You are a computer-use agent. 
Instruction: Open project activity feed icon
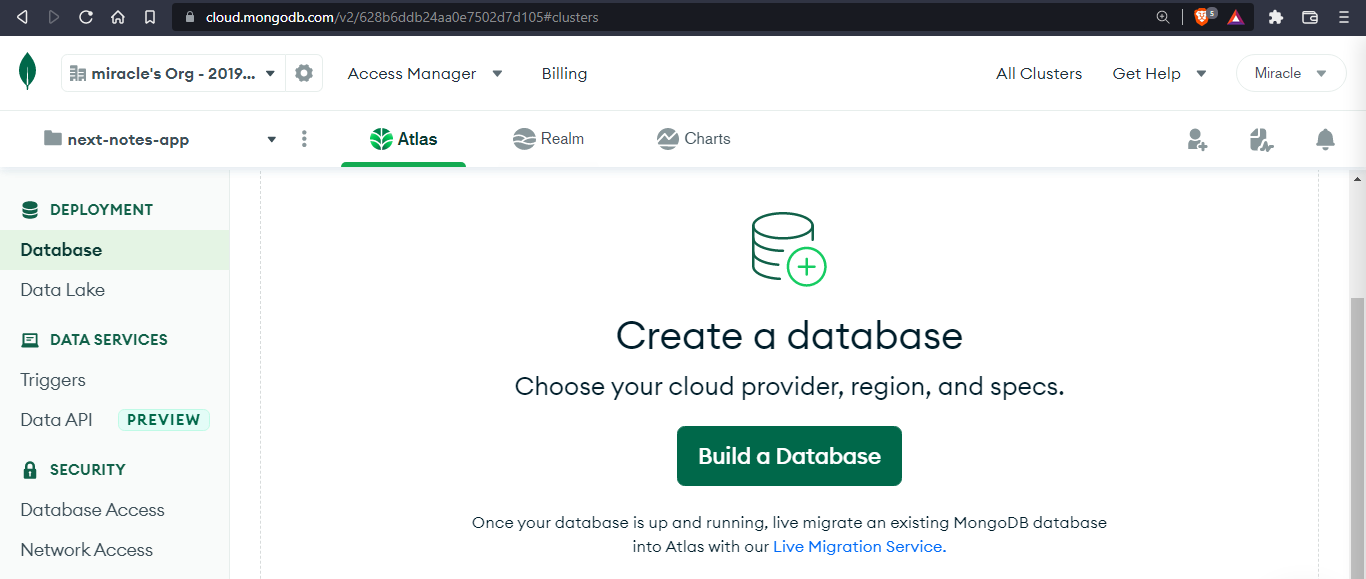click(1261, 139)
